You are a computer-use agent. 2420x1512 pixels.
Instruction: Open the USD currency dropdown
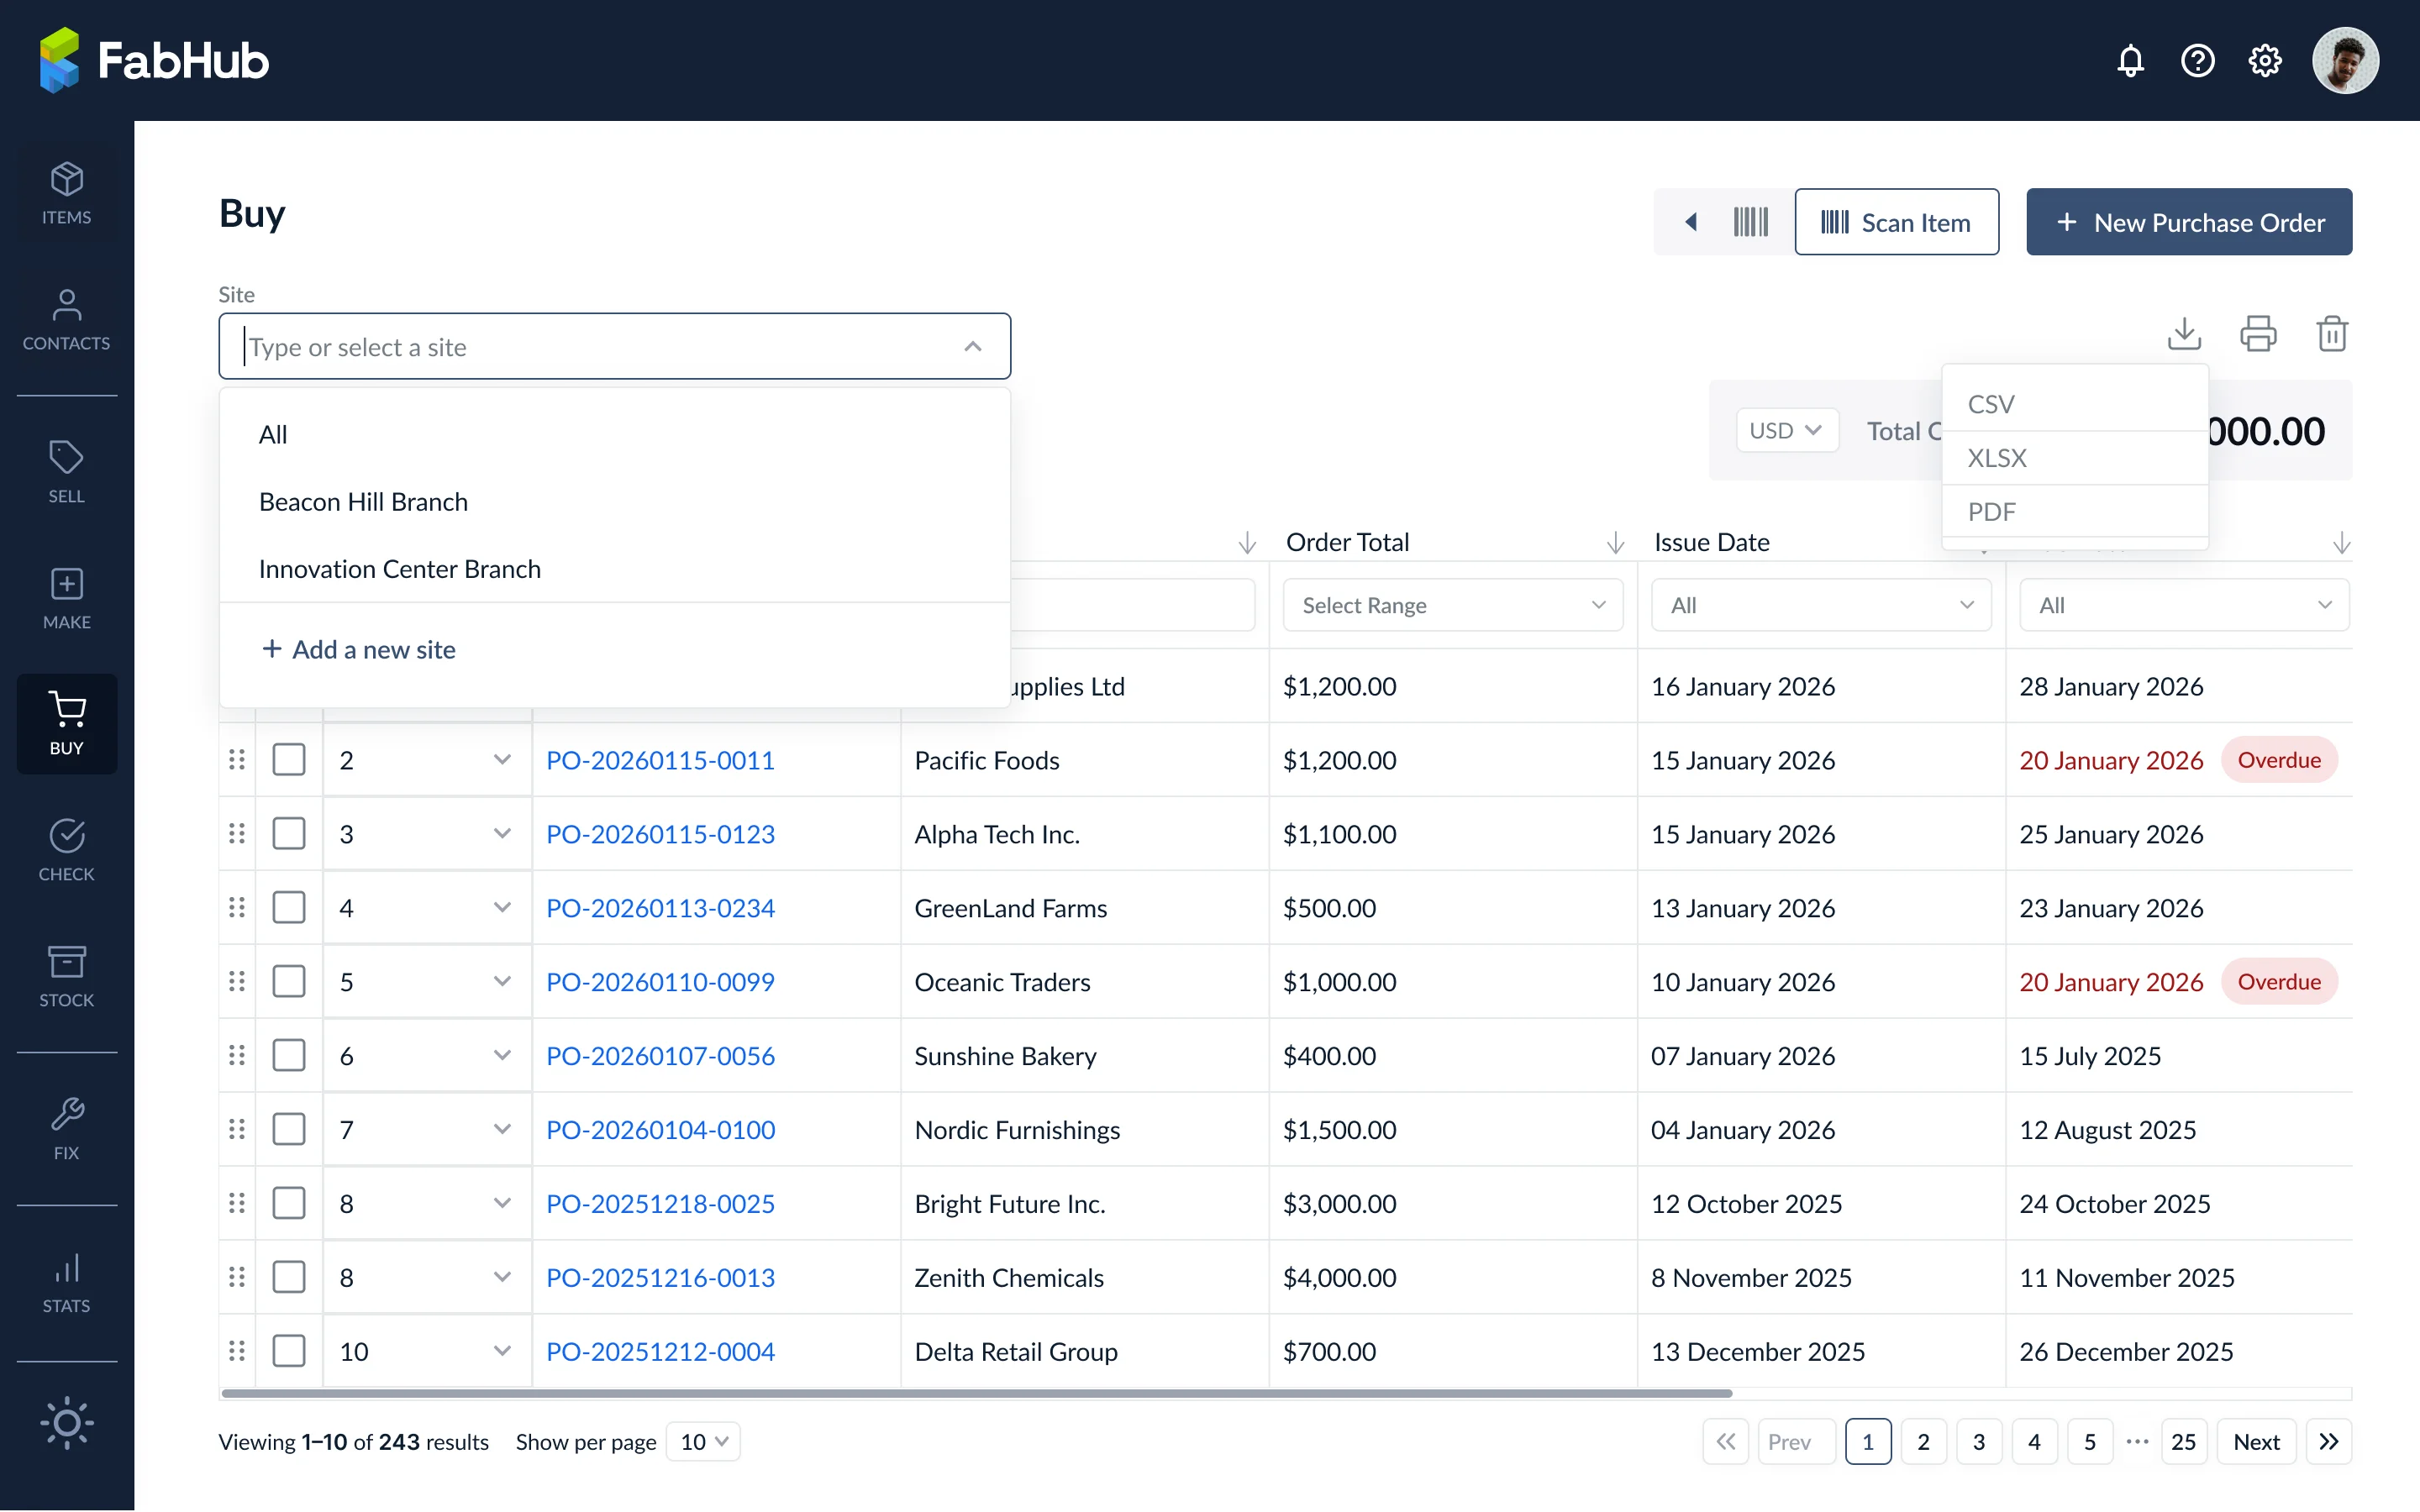tap(1787, 431)
